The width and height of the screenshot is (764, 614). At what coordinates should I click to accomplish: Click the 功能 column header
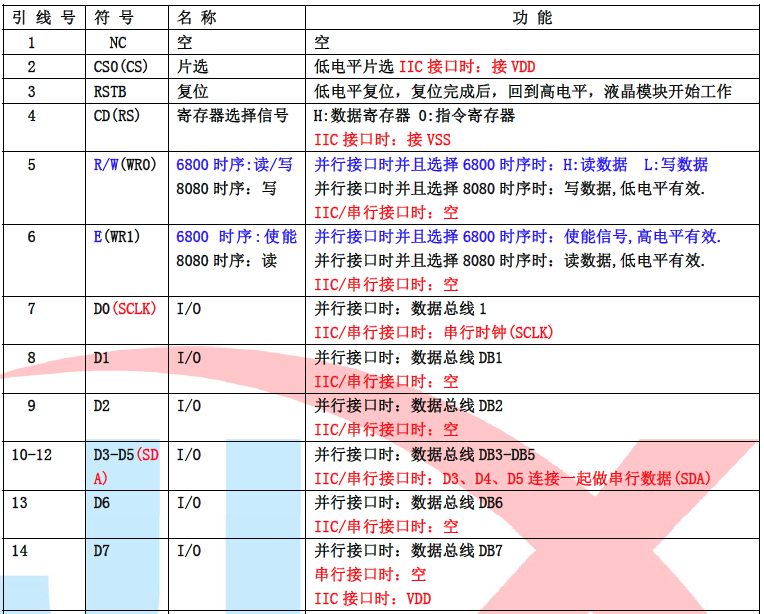(x=535, y=18)
